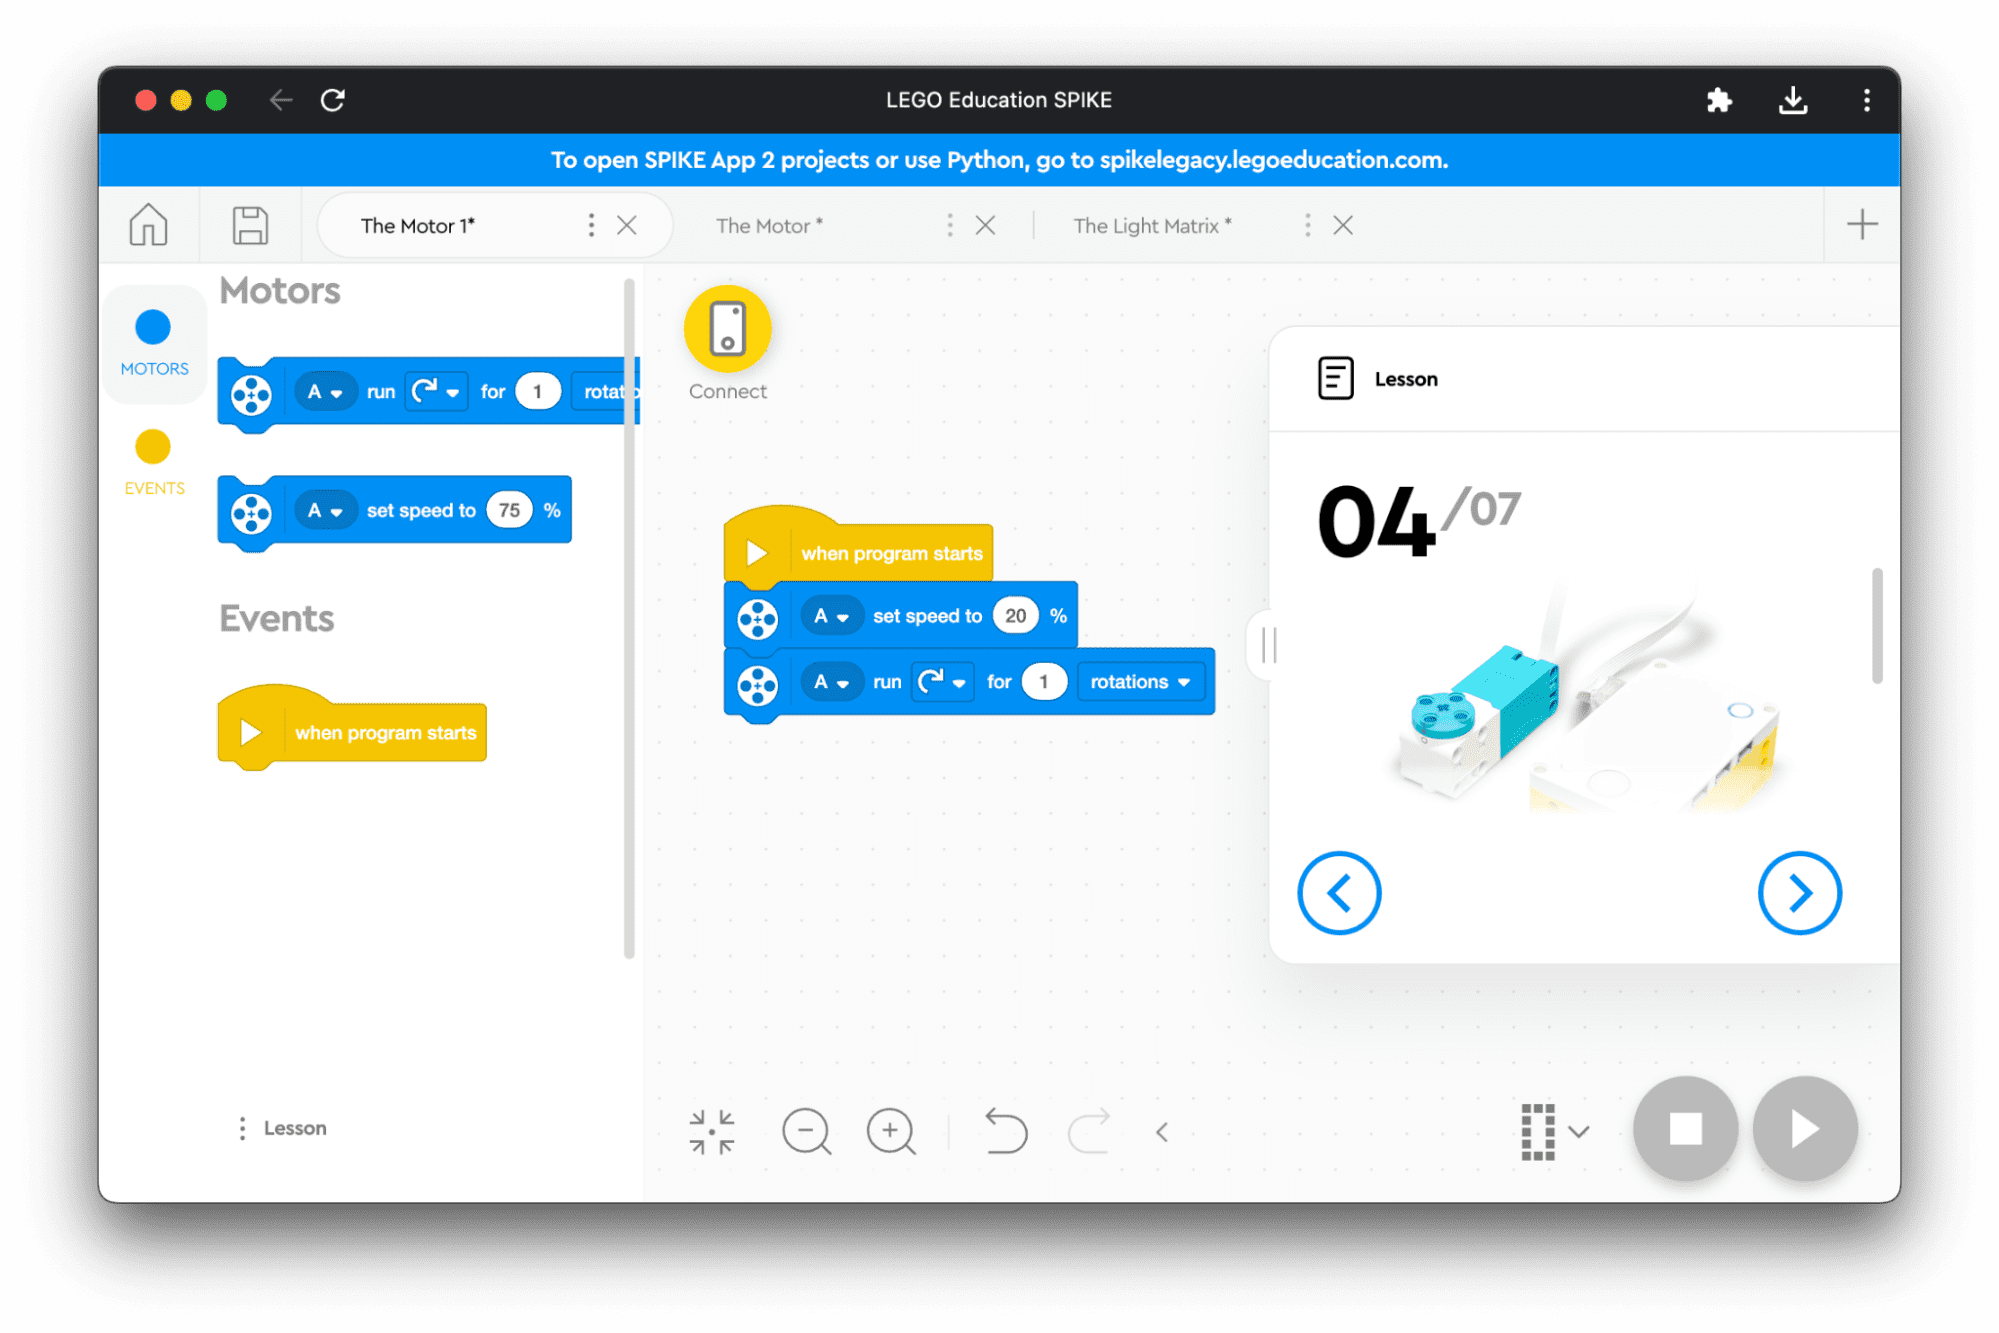Image resolution: width=1999 pixels, height=1333 pixels.
Task: Open The Light Matrix tab
Action: pyautogui.click(x=1154, y=226)
